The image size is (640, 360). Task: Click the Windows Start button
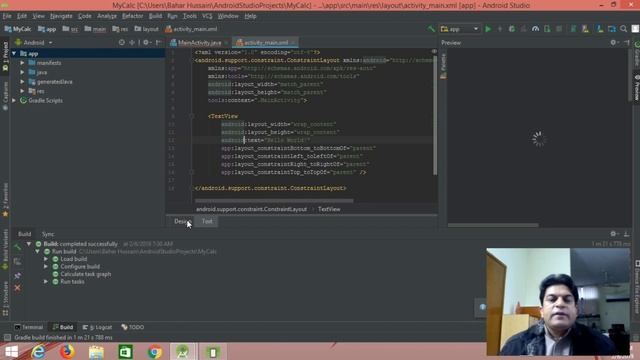[11, 351]
